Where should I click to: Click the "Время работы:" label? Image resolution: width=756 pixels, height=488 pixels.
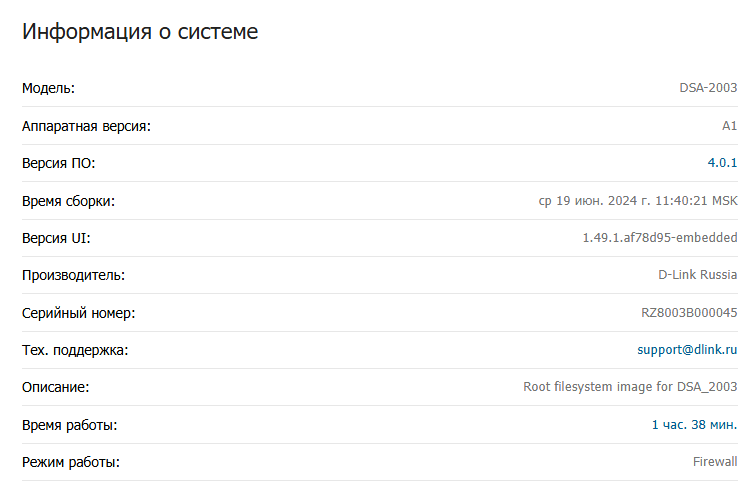tap(70, 425)
